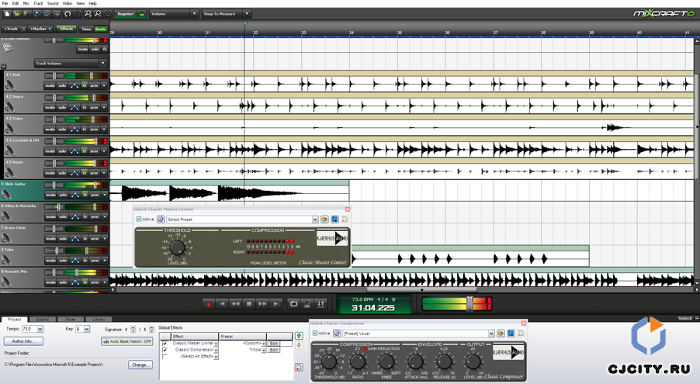Click the Threshold knob in Master Limiter
Image resolution: width=700 pixels, height=384 pixels.
coord(177,247)
